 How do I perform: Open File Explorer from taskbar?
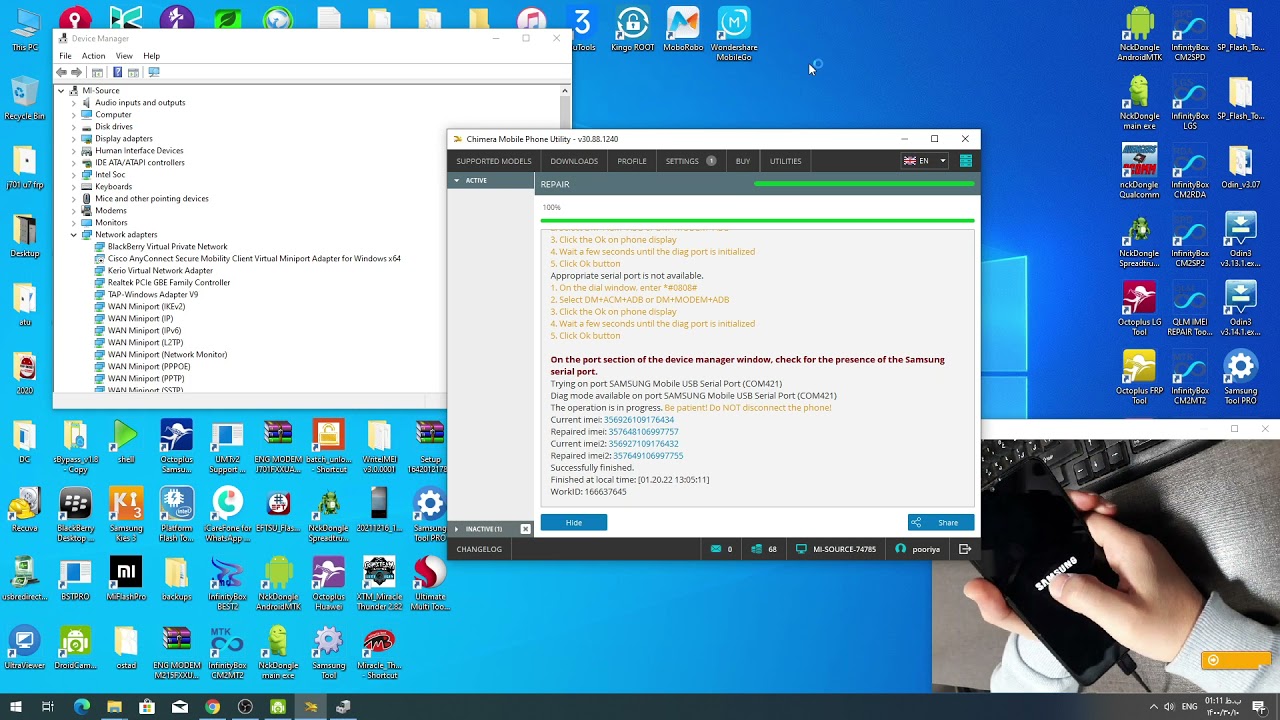pyautogui.click(x=114, y=707)
